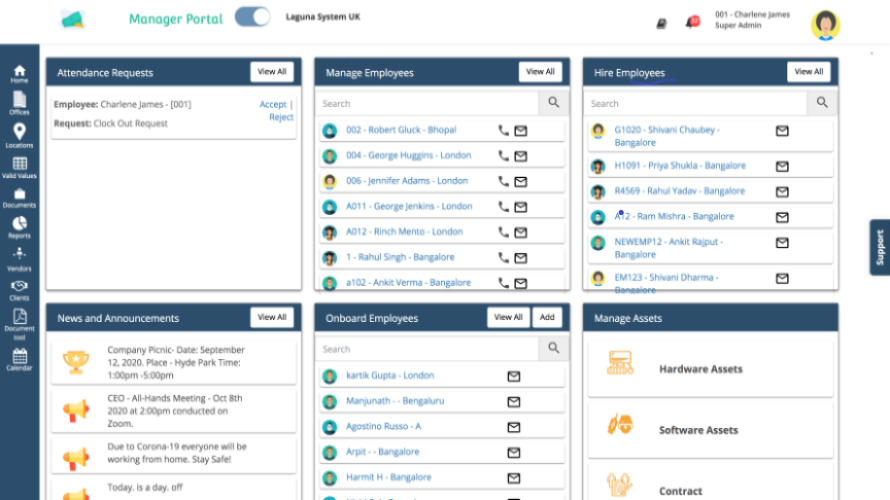
Task: Open Agostino Russo - A
Action: tap(384, 427)
